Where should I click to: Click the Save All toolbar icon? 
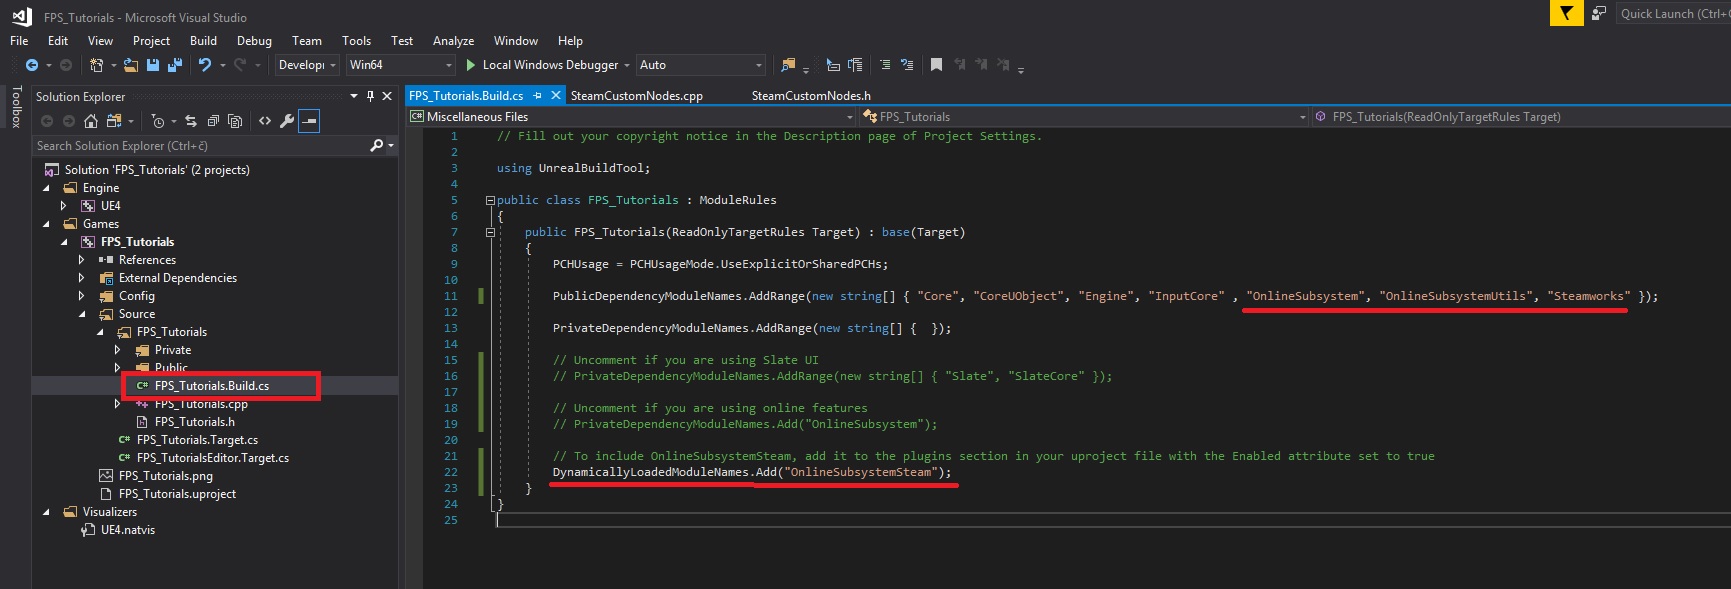point(174,65)
